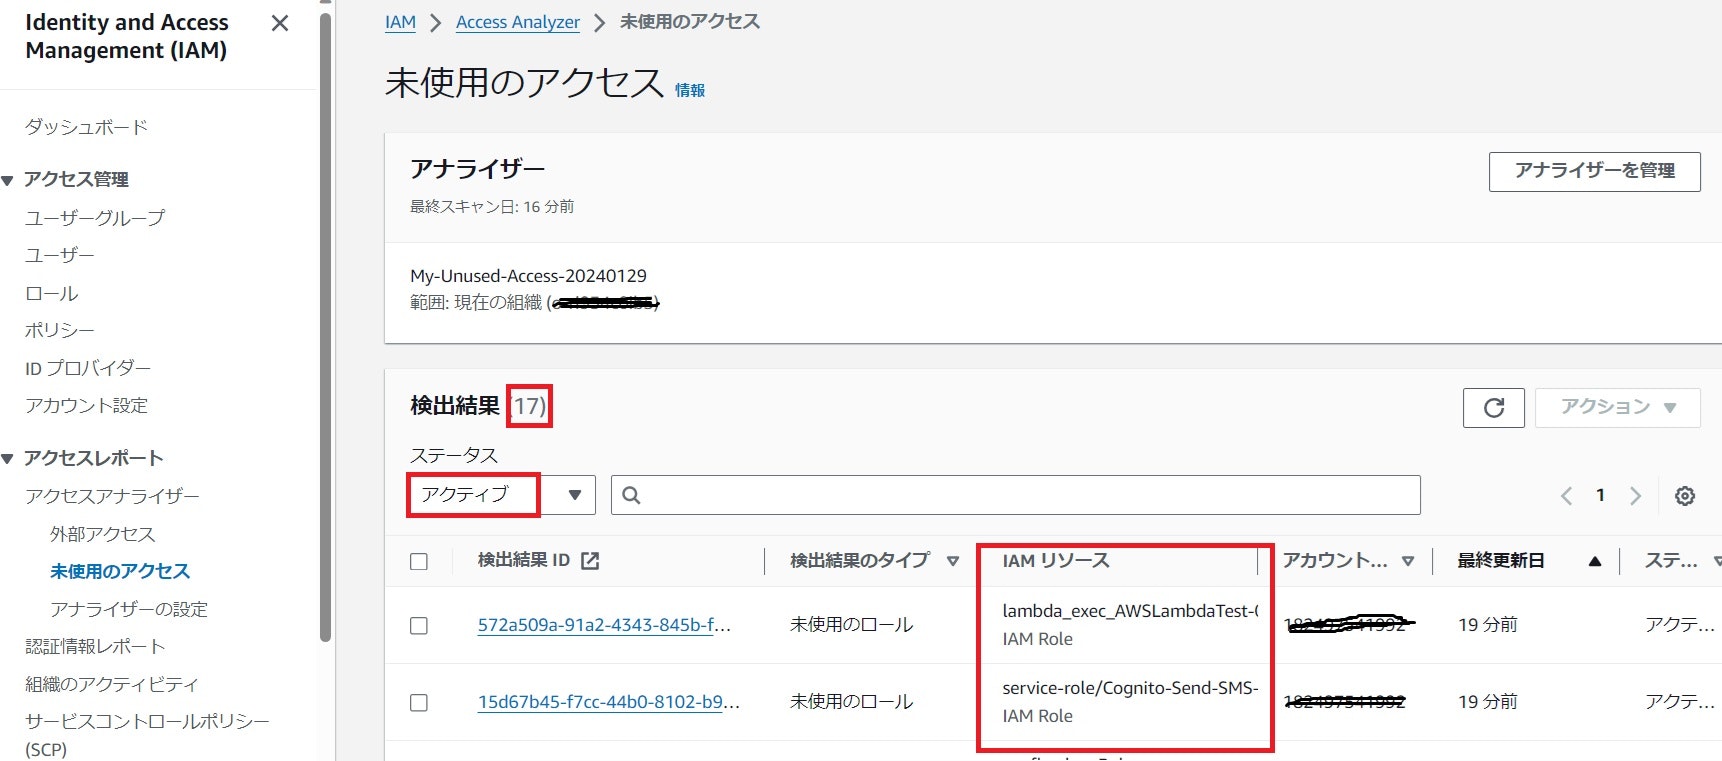Open アカウント column filter arrow
The width and height of the screenshot is (1722, 761).
pyautogui.click(x=1408, y=562)
